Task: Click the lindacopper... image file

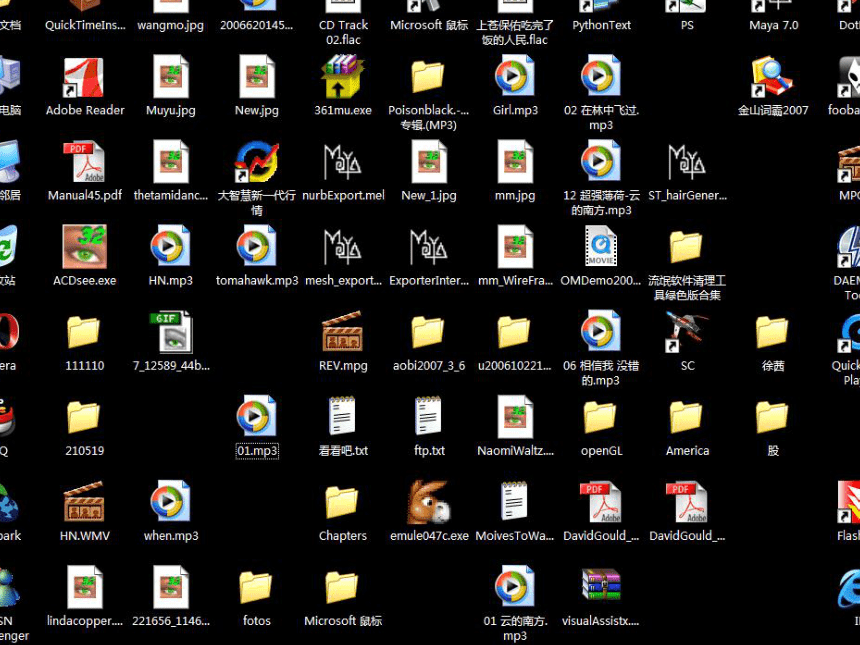Action: tap(84, 587)
